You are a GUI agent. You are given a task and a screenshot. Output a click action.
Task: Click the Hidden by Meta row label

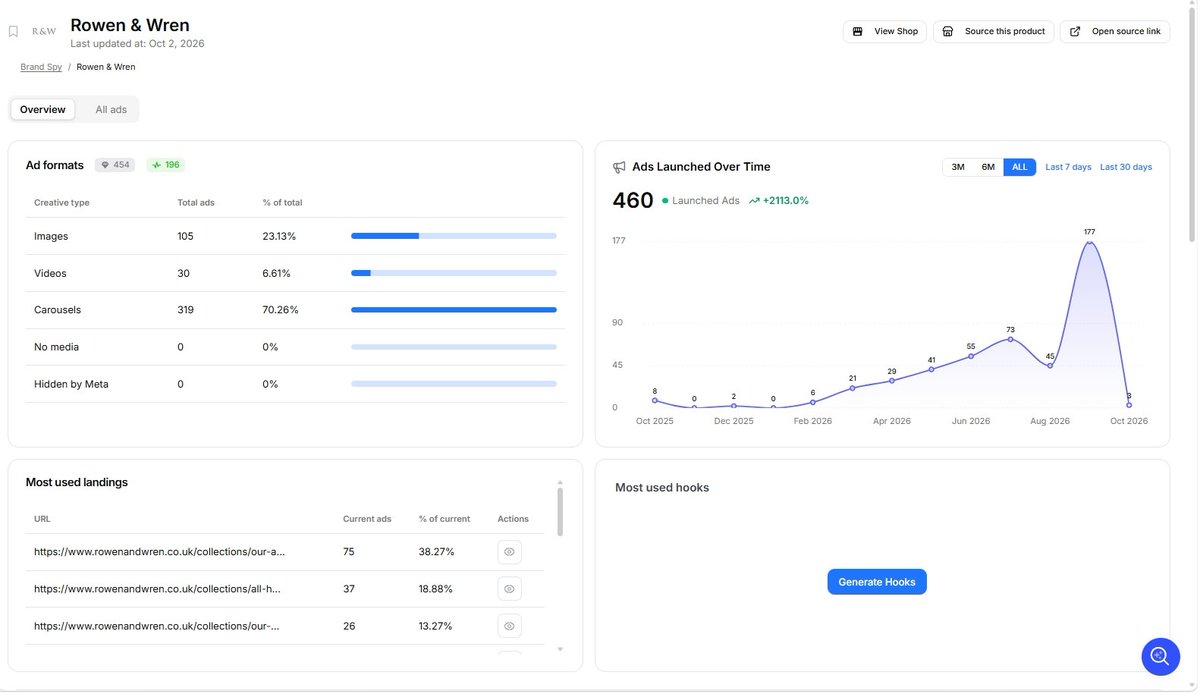click(x=71, y=384)
